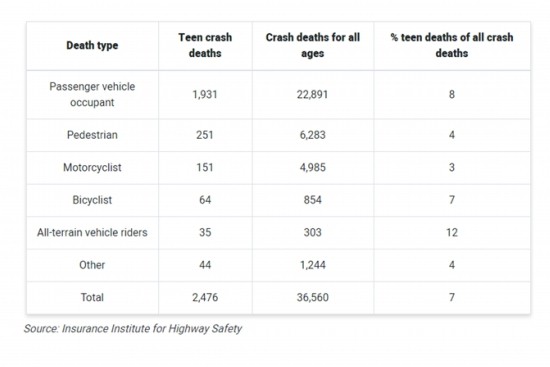550x367 pixels.
Task: Select 'All-terrain vehicle riders' row label
Action: point(92,232)
